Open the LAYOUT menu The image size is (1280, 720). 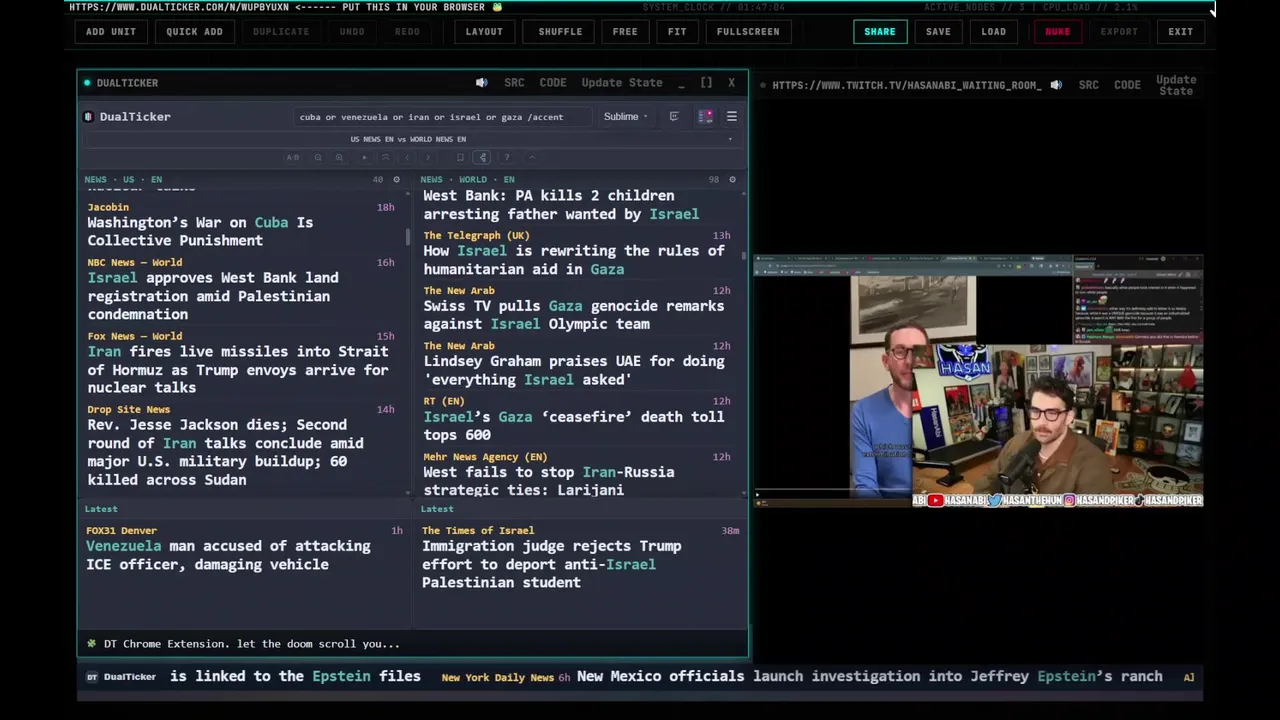point(484,32)
